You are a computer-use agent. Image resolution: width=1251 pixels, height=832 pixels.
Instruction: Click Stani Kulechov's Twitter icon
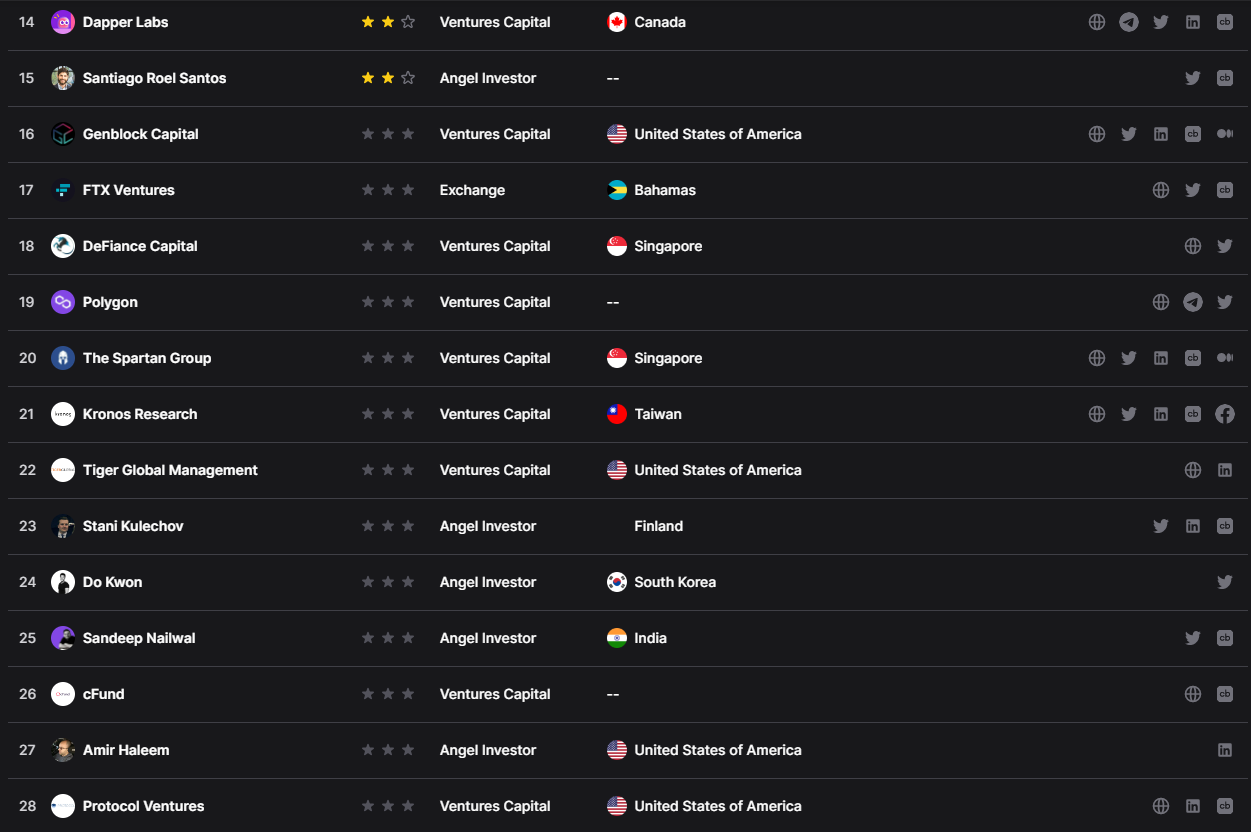(1161, 526)
